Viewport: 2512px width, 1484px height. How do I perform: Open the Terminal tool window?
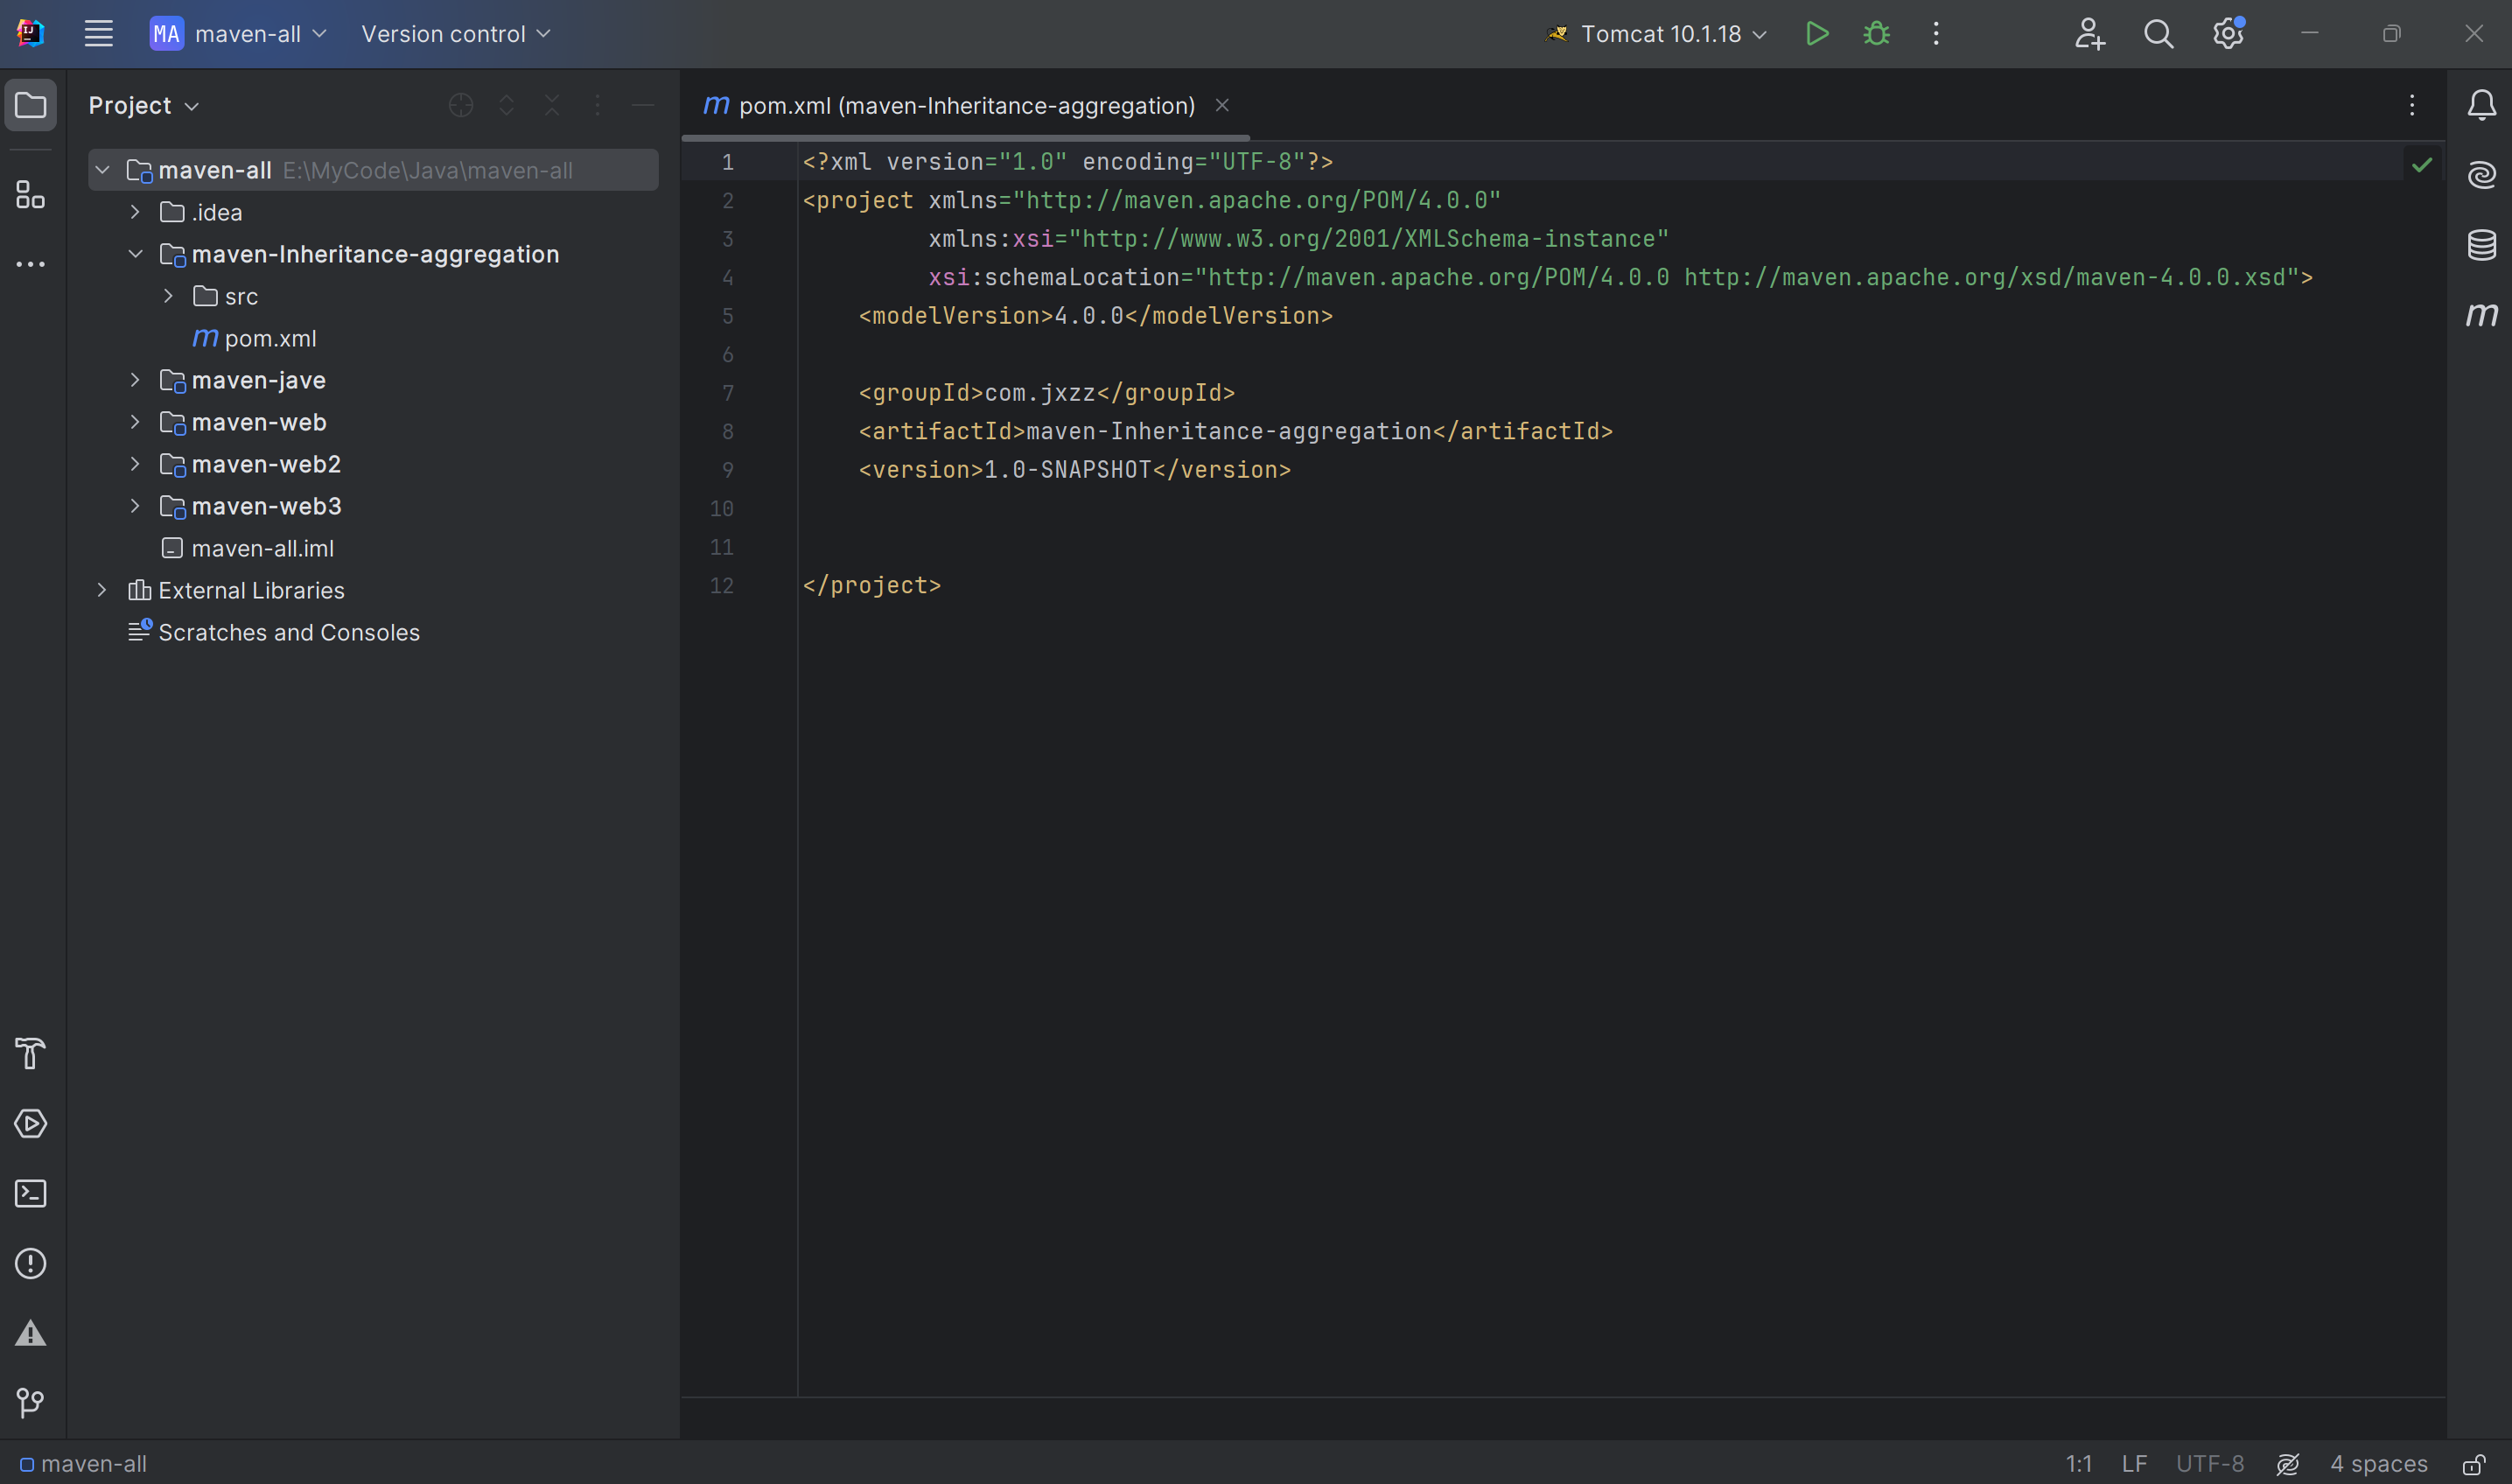(x=31, y=1194)
